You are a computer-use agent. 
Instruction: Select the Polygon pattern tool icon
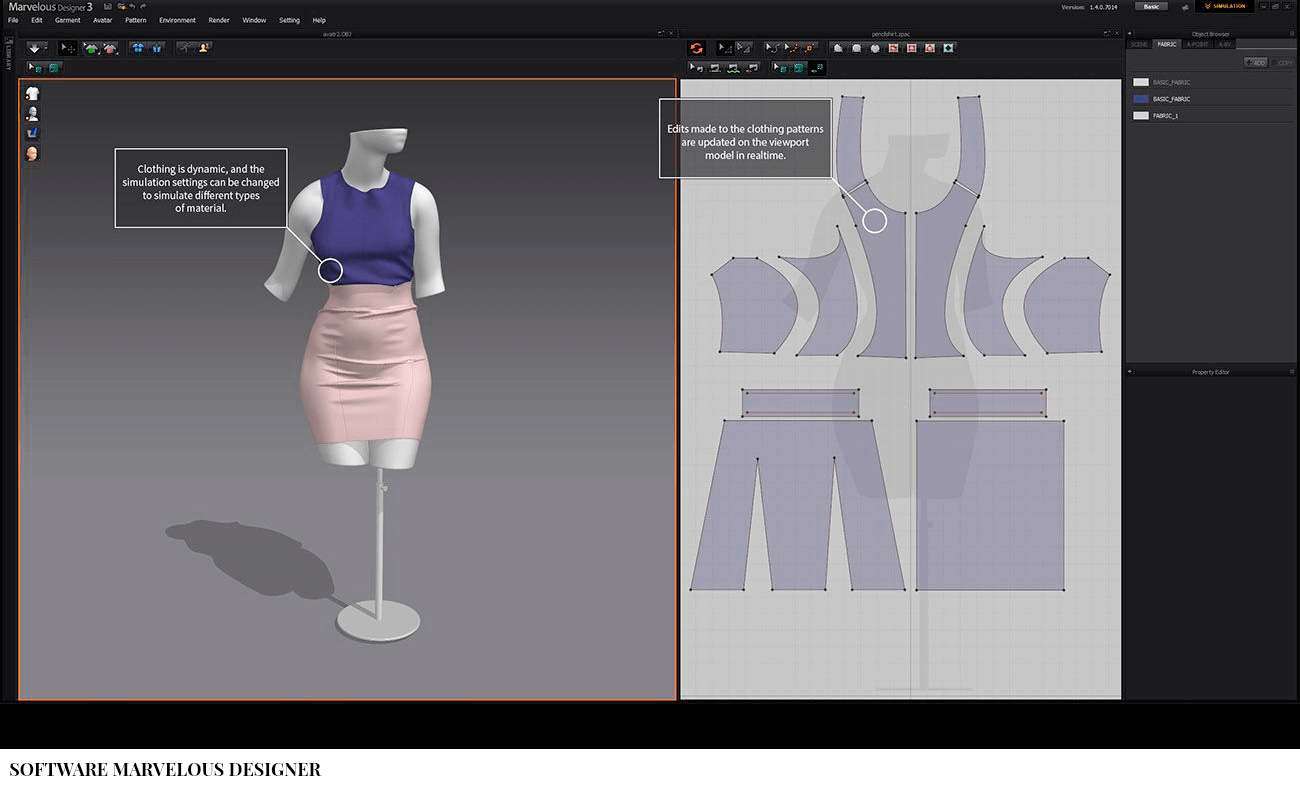tap(838, 48)
